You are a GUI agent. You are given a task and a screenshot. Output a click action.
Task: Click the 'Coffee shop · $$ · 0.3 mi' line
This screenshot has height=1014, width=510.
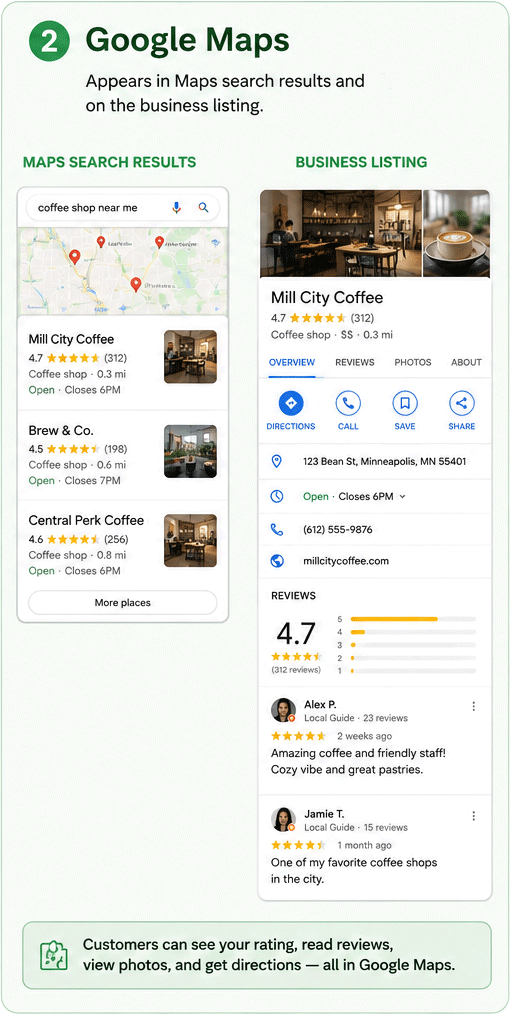coord(332,335)
